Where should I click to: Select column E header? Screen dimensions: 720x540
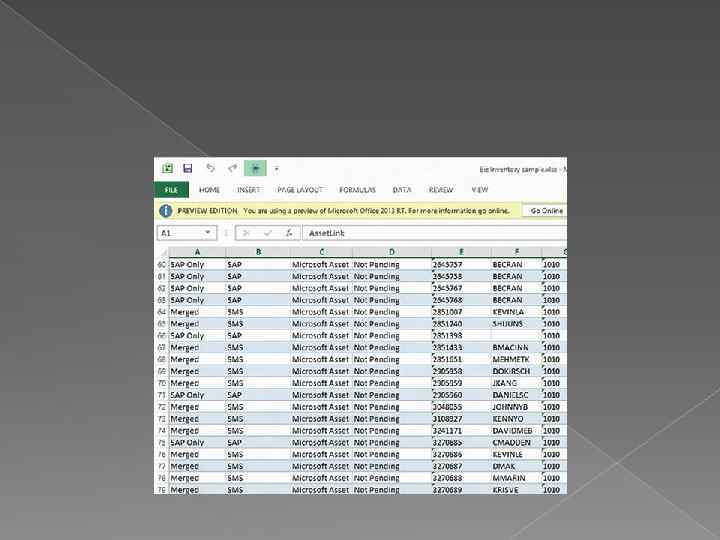pyautogui.click(x=461, y=252)
